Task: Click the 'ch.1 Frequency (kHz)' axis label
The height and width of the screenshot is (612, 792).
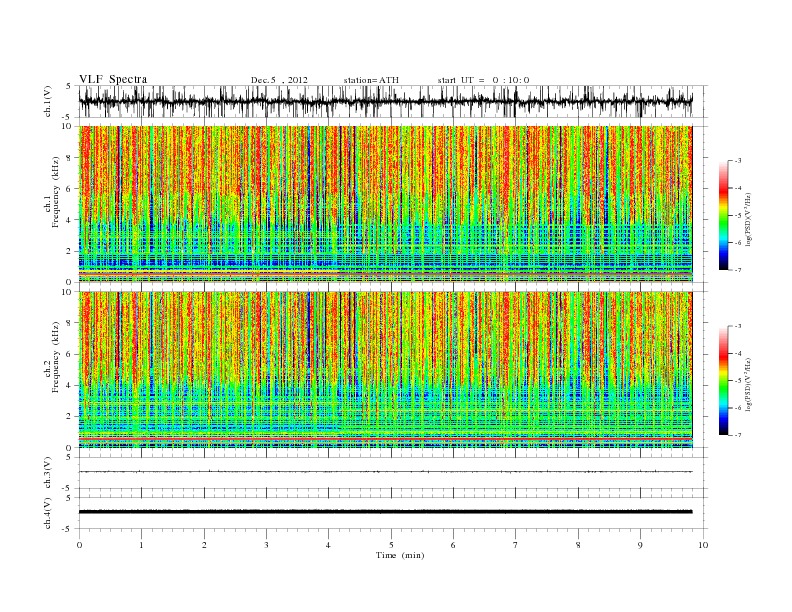Action: 53,192
